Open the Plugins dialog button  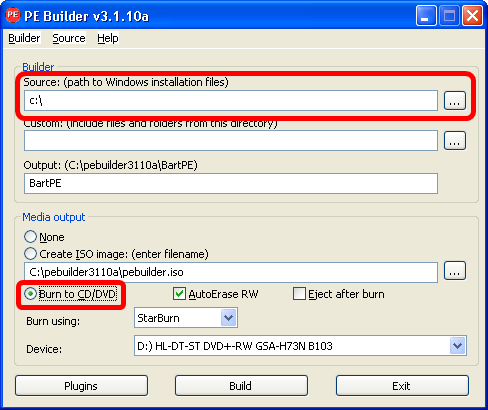tap(81, 386)
